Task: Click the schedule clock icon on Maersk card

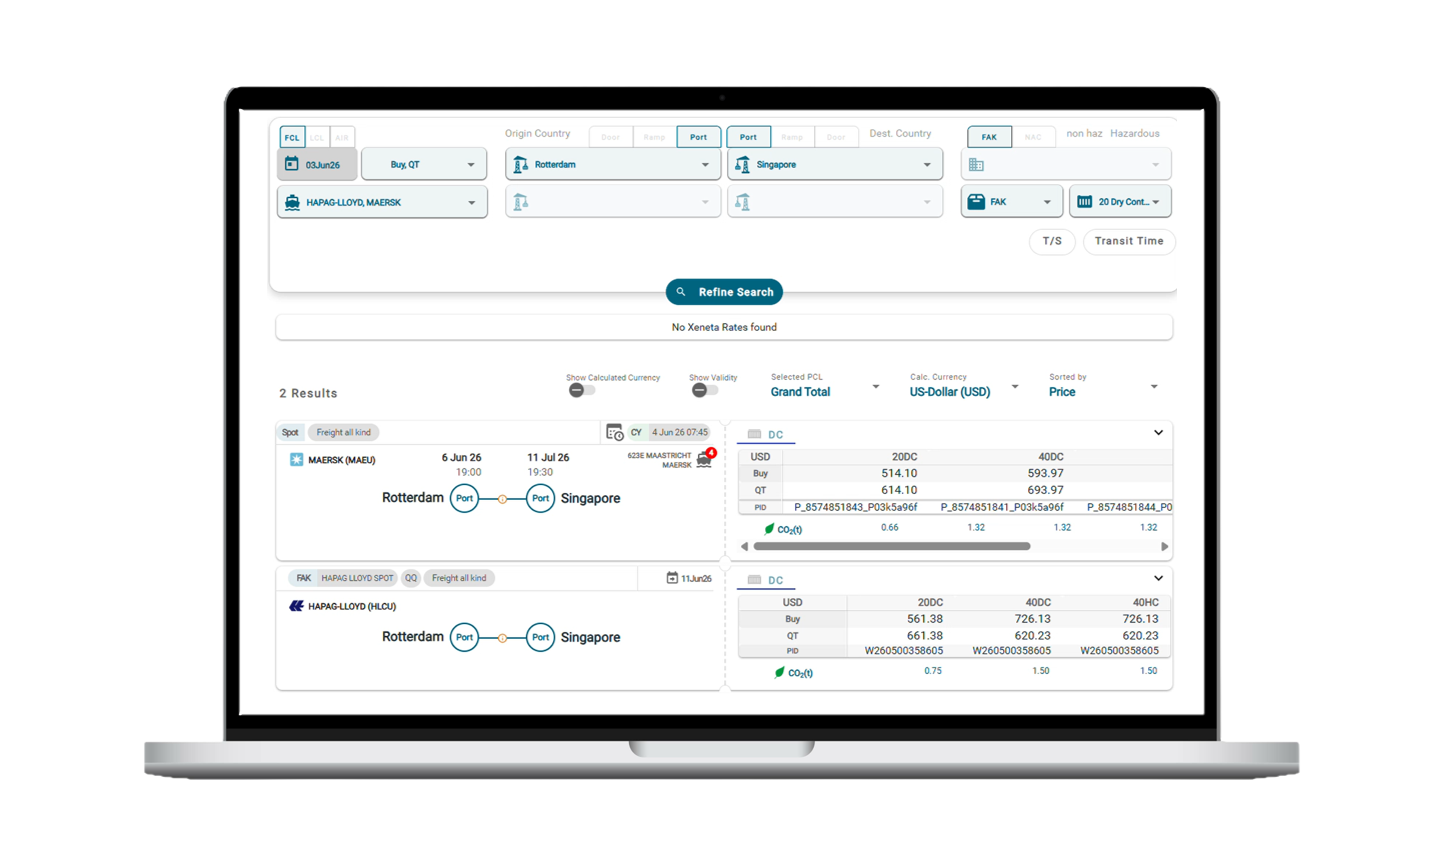Action: (x=615, y=432)
